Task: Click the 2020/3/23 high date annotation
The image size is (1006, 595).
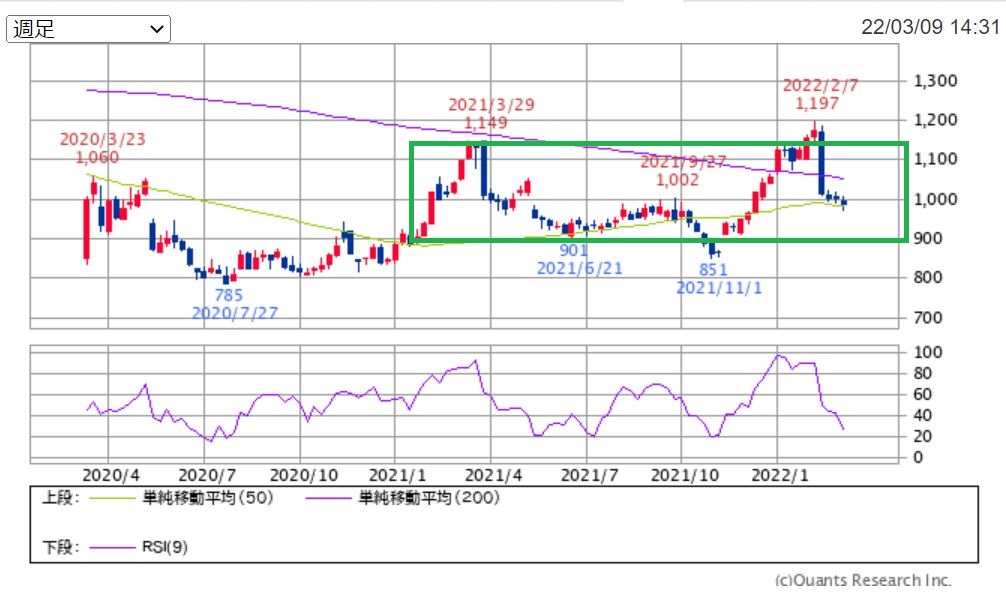Action: coord(103,139)
